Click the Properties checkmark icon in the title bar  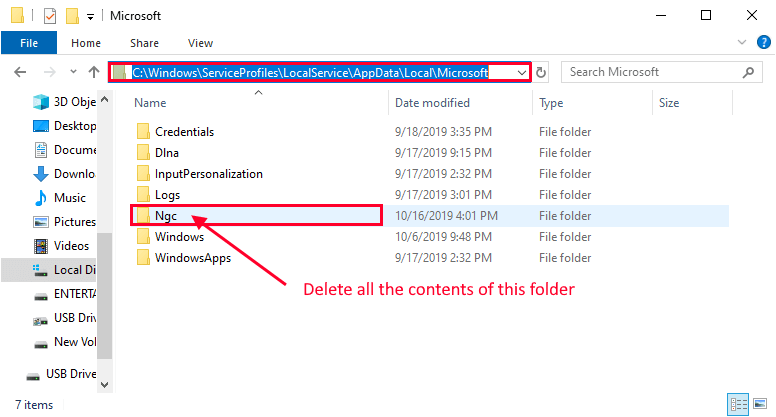click(49, 16)
